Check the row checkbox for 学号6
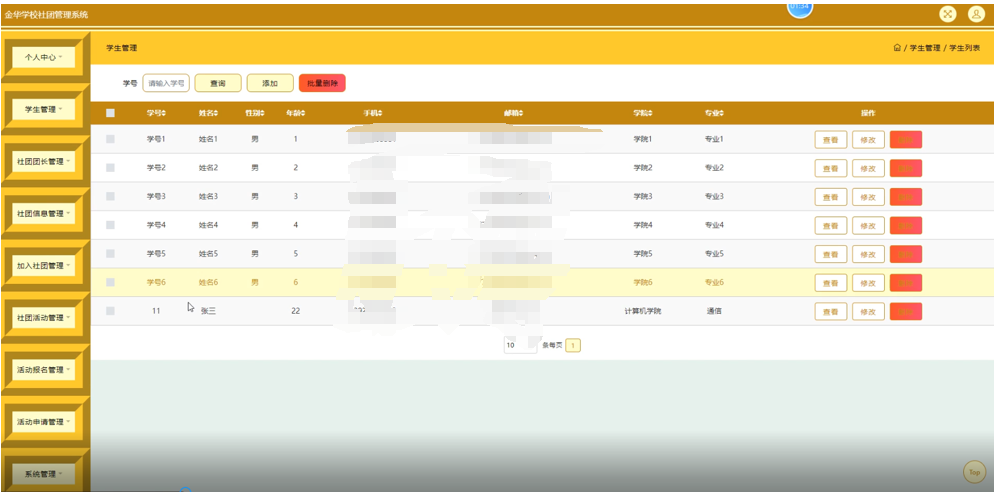The width and height of the screenshot is (994, 492). point(110,282)
